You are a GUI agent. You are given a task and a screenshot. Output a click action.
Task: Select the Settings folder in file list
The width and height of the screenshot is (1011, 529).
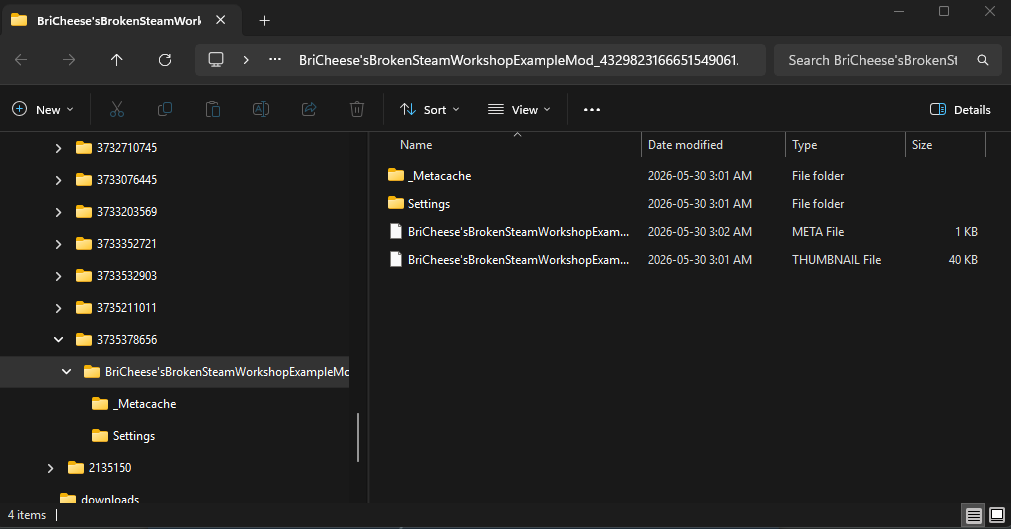point(429,204)
